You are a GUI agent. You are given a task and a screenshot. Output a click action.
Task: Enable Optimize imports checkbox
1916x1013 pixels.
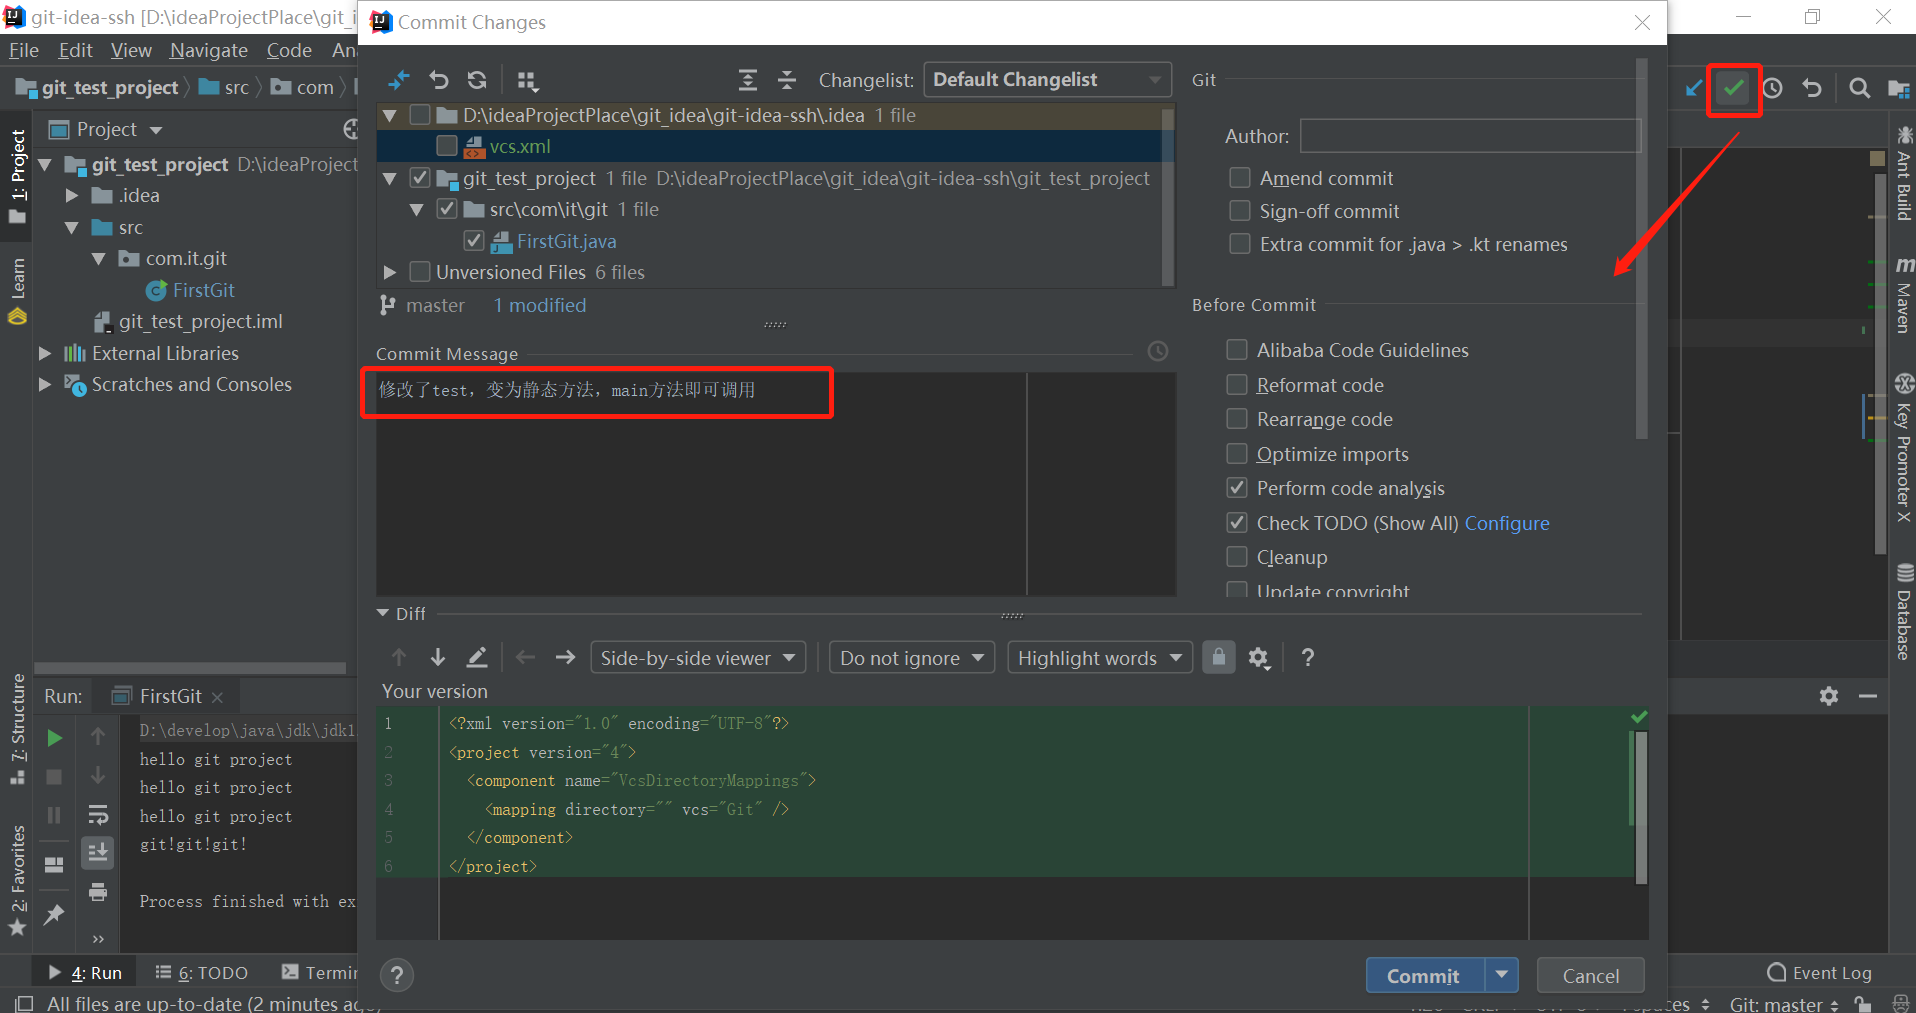1237,454
